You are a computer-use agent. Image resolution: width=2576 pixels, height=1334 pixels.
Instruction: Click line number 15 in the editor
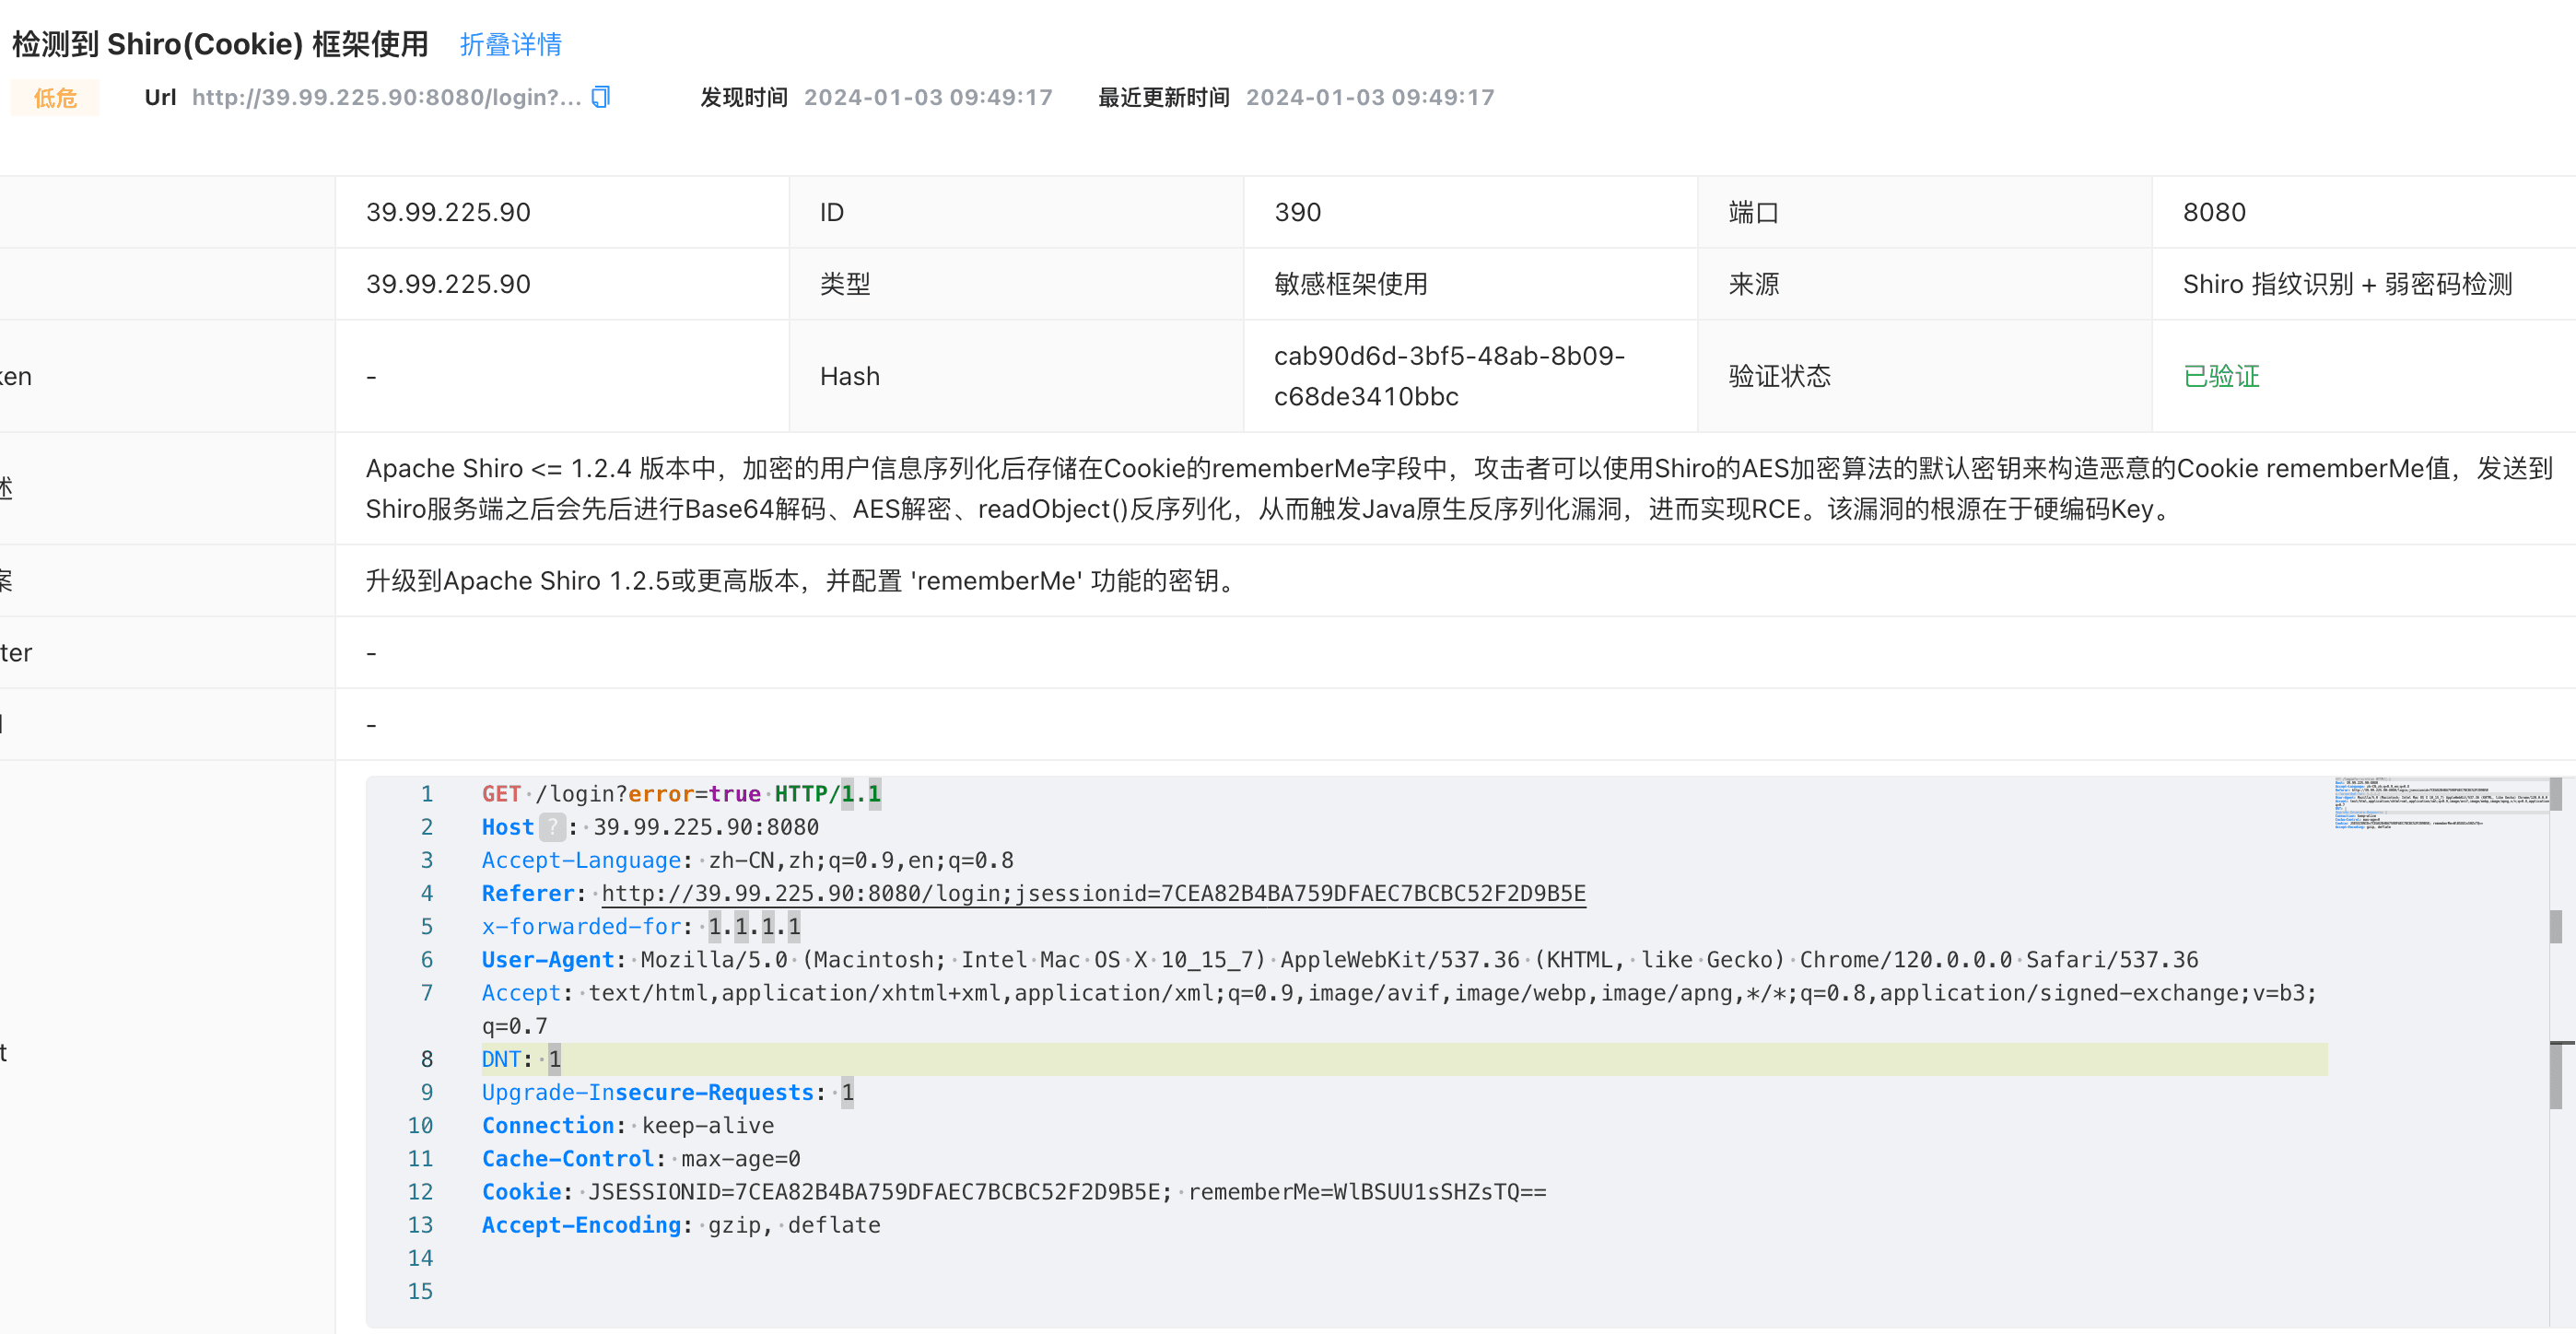420,1291
